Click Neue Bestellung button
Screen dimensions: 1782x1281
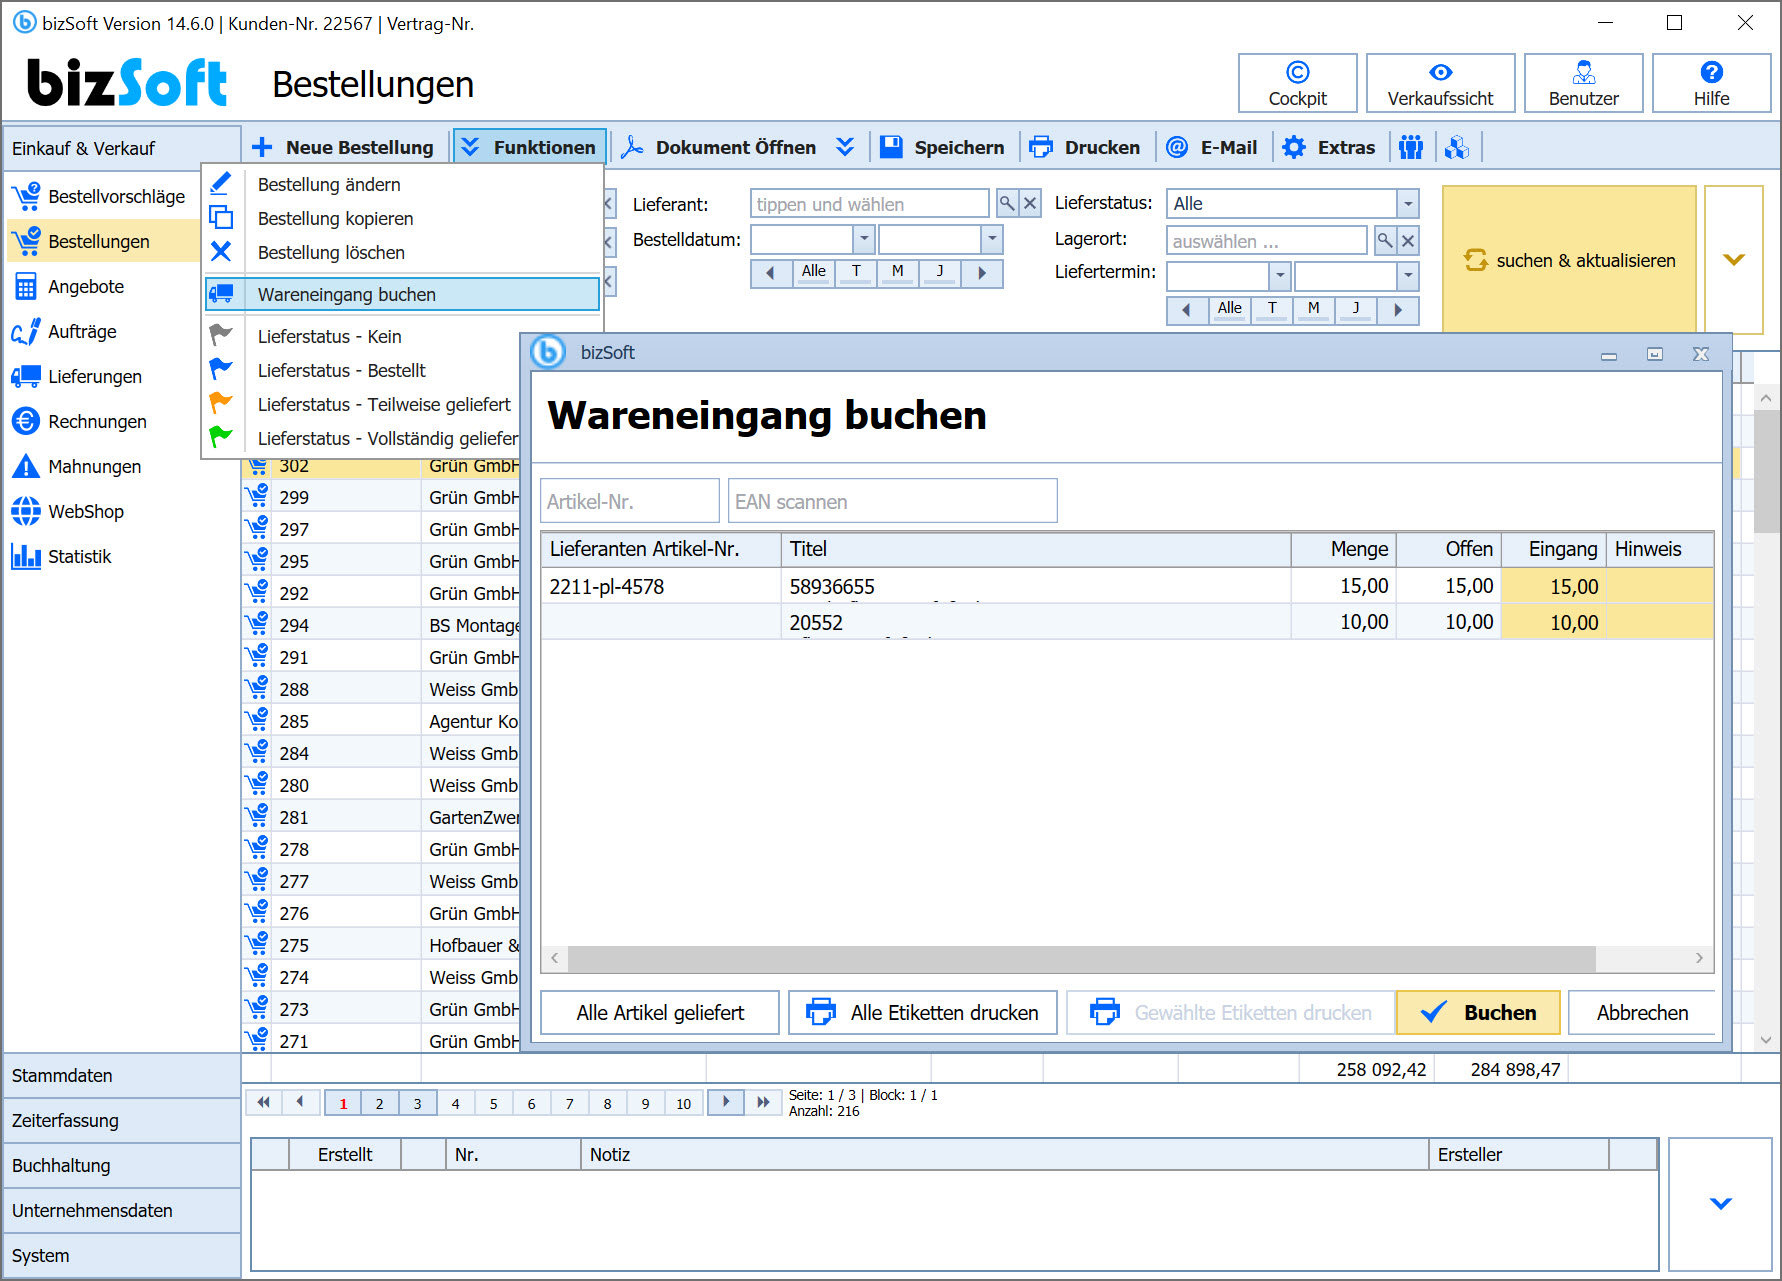(343, 147)
